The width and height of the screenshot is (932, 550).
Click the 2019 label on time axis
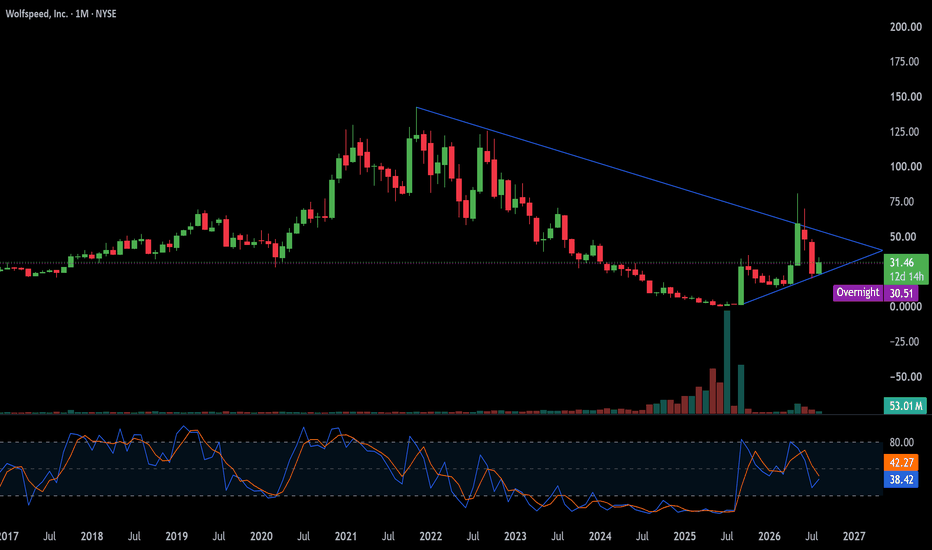177,536
